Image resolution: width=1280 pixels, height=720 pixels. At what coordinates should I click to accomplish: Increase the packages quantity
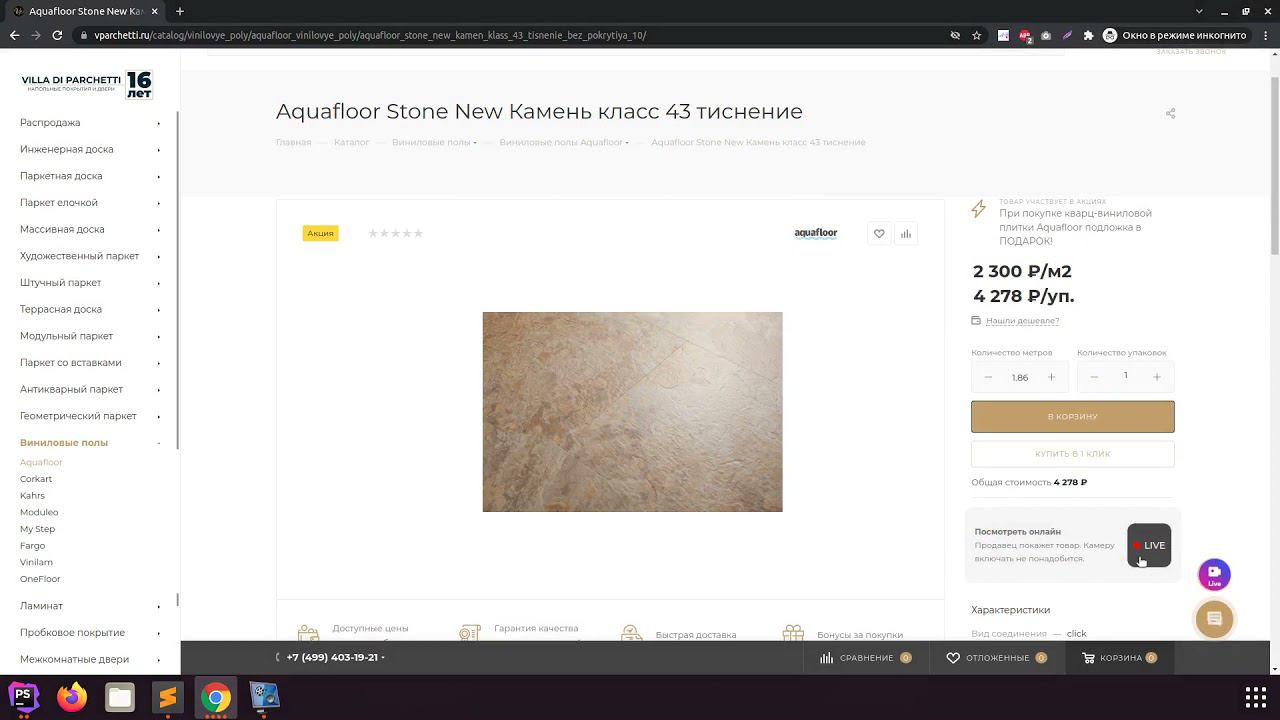click(1157, 377)
